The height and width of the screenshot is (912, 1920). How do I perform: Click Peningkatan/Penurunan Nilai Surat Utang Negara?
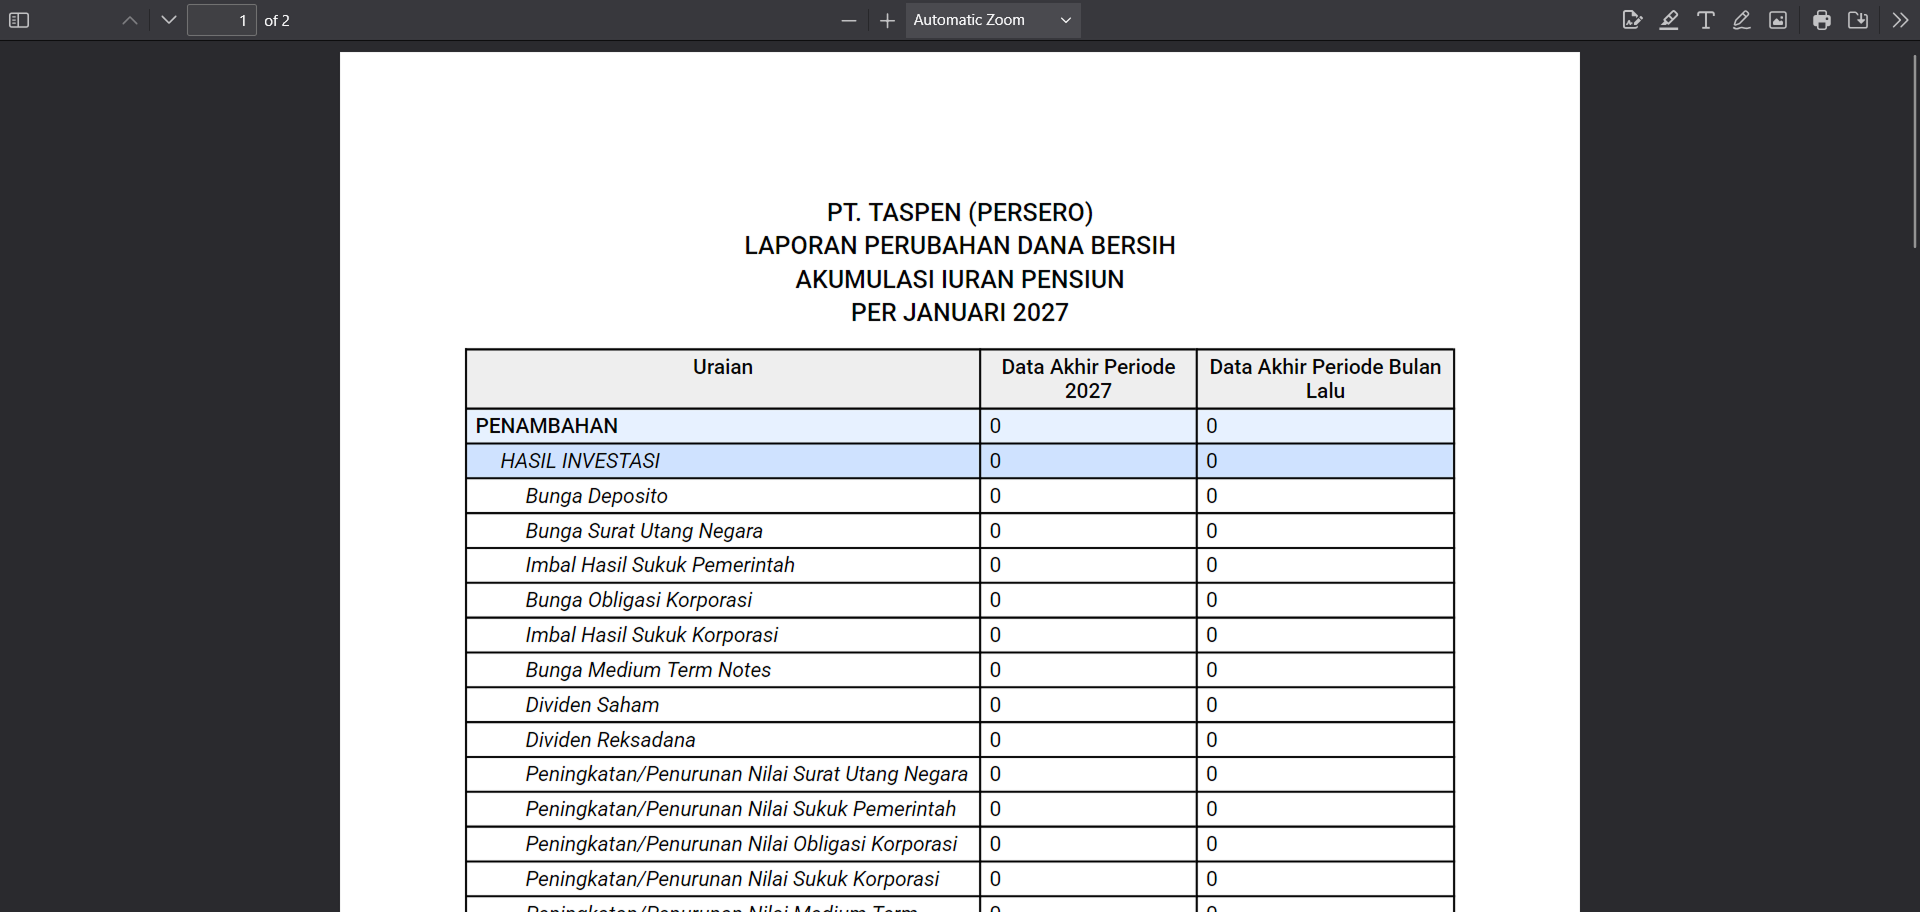746,774
